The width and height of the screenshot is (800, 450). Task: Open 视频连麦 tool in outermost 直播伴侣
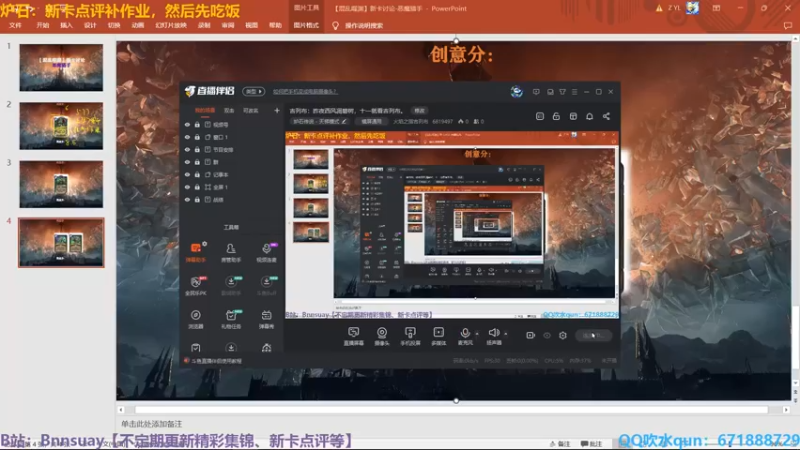(x=266, y=252)
